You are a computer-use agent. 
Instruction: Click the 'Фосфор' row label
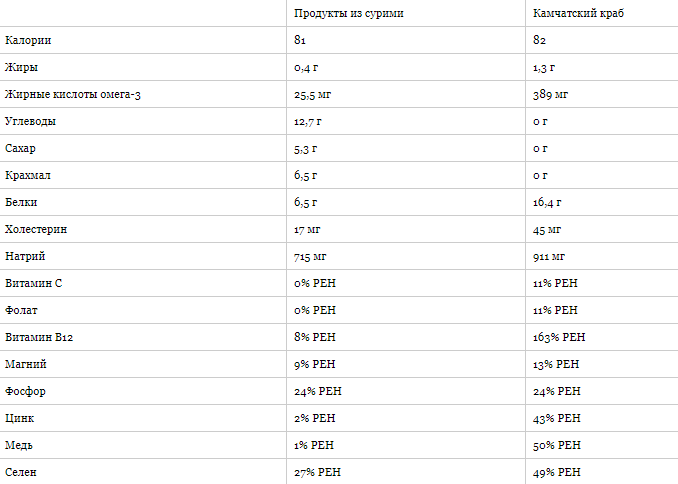pos(25,392)
